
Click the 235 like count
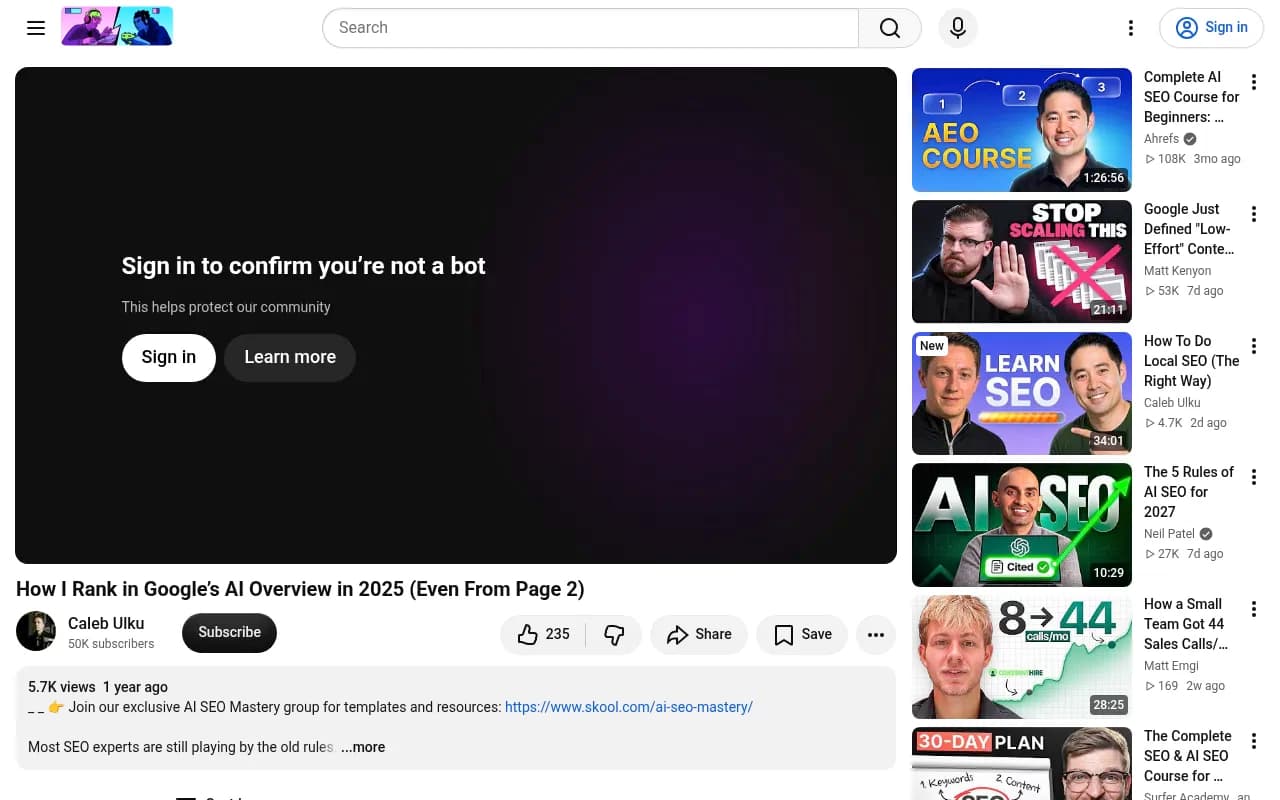pyautogui.click(x=558, y=634)
